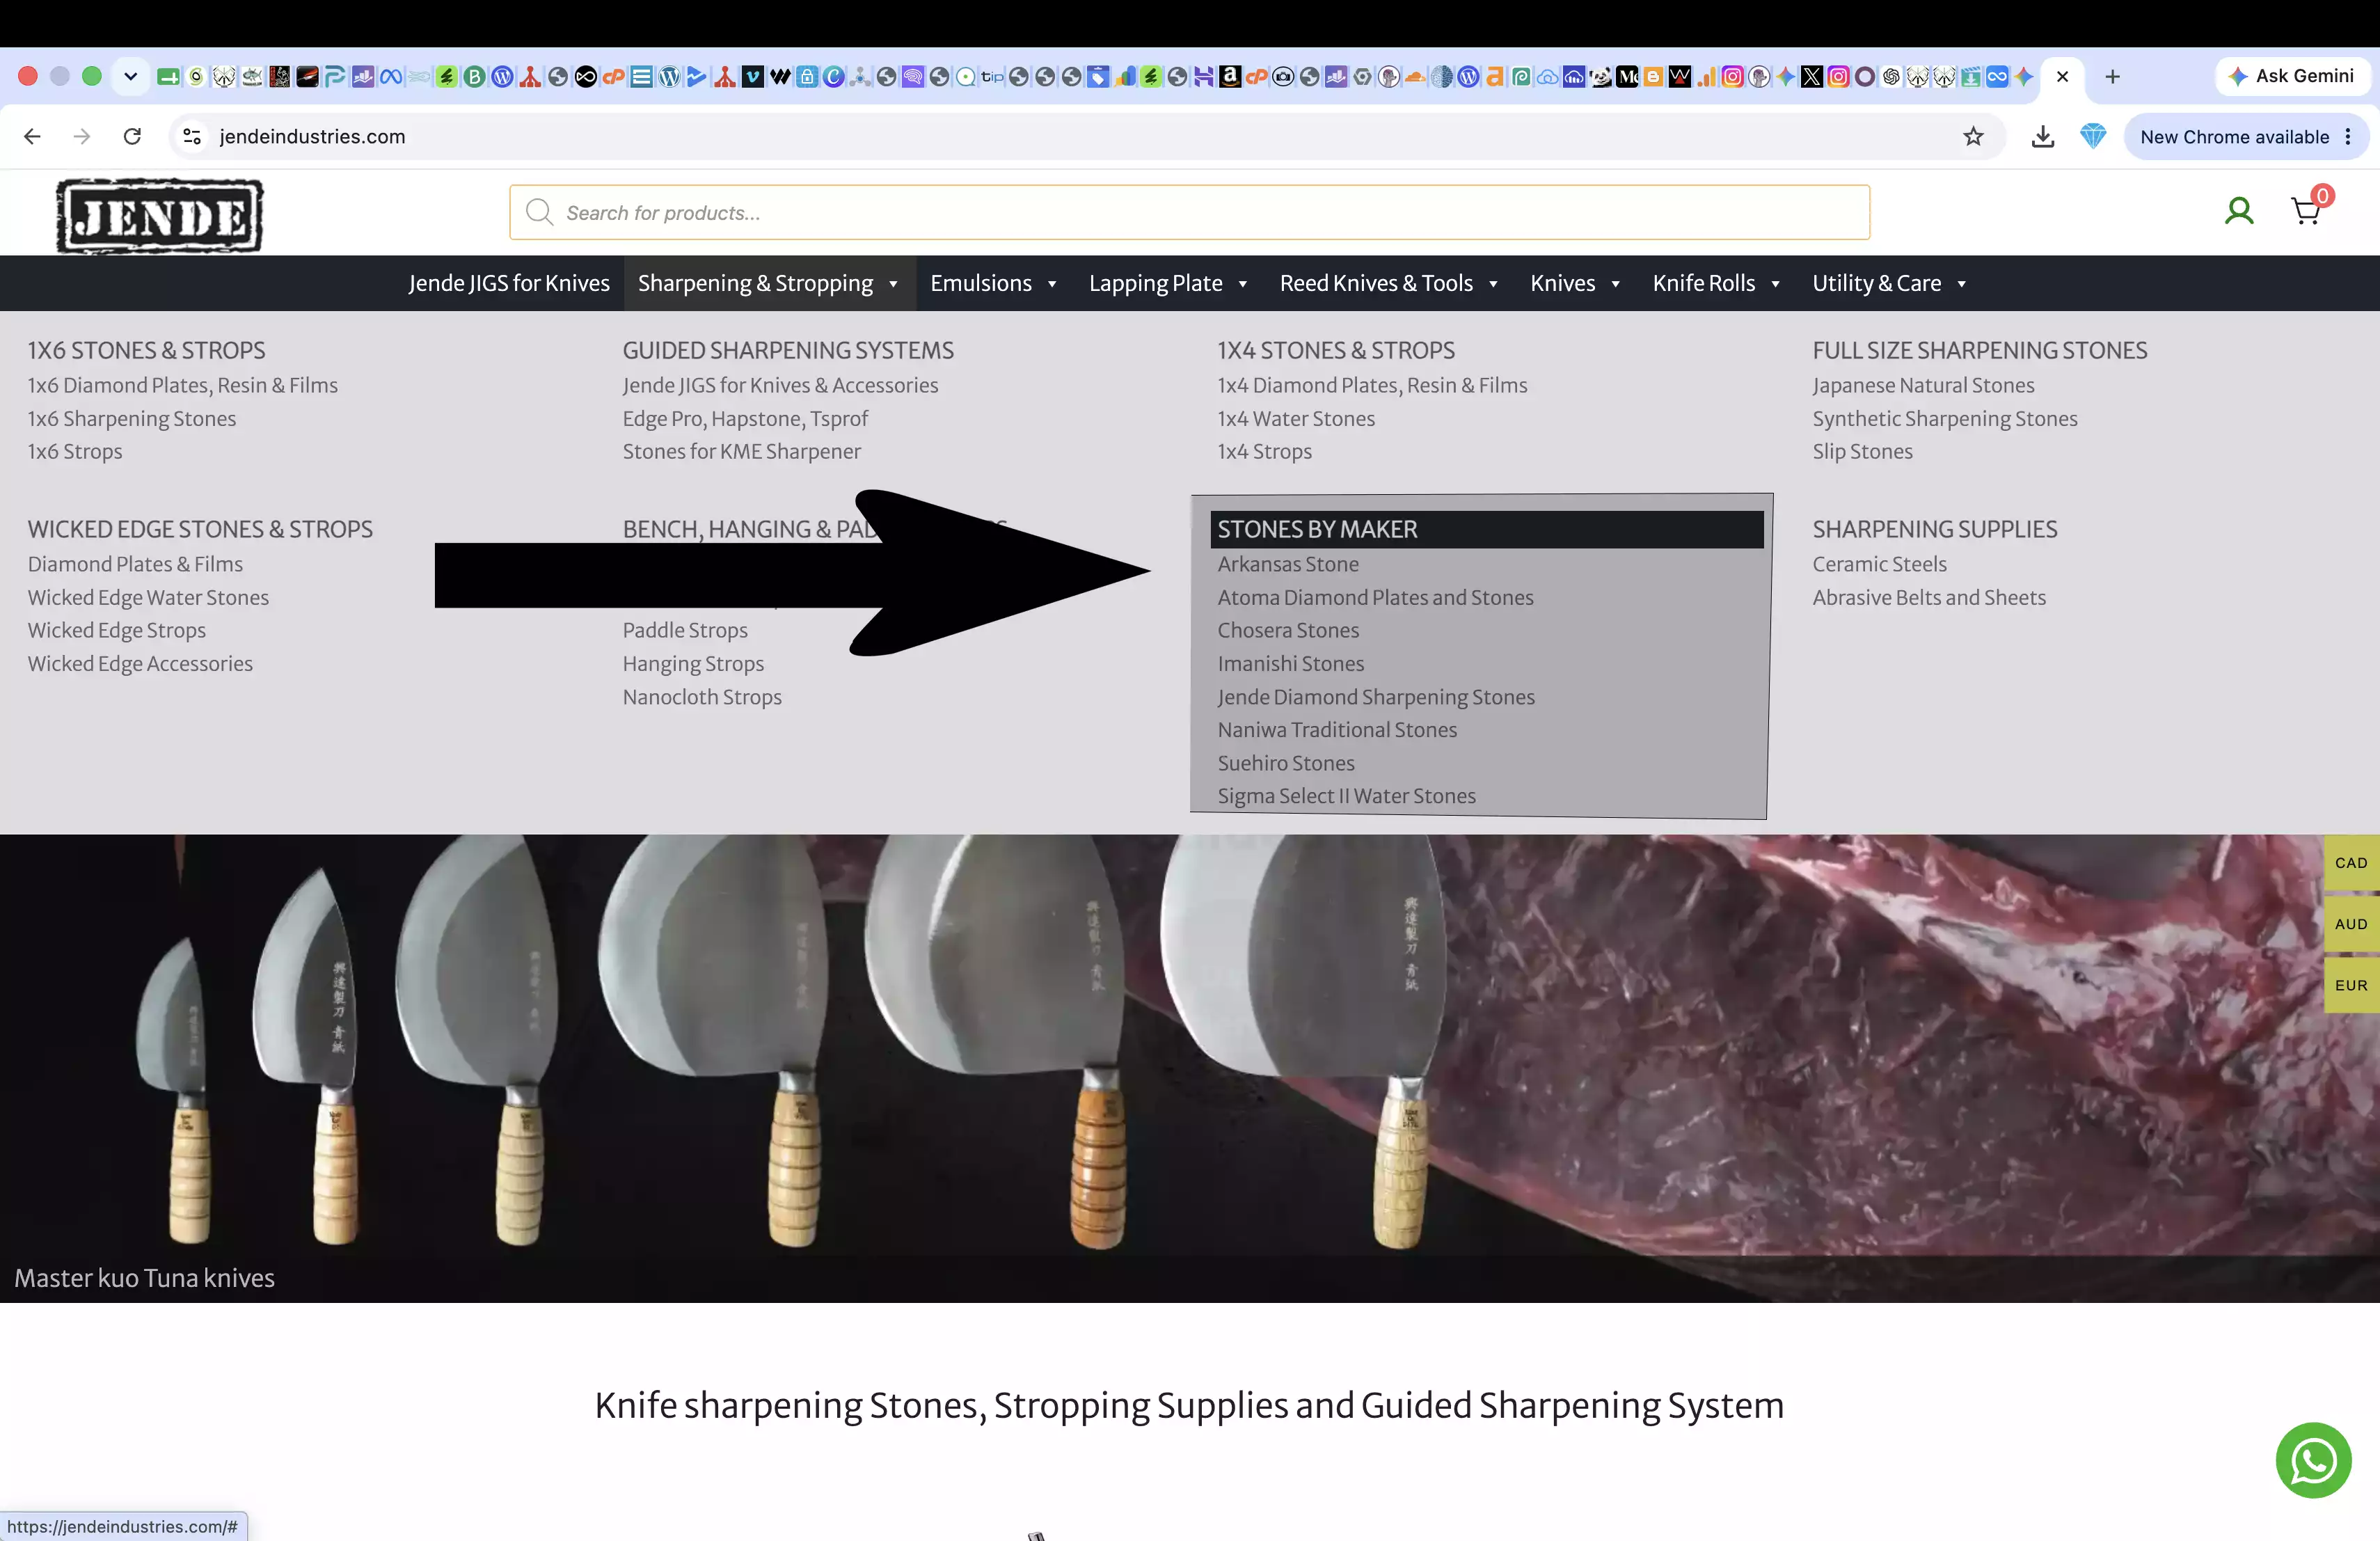Viewport: 2380px width, 1541px height.
Task: Click the browser forward arrow
Action: click(82, 136)
